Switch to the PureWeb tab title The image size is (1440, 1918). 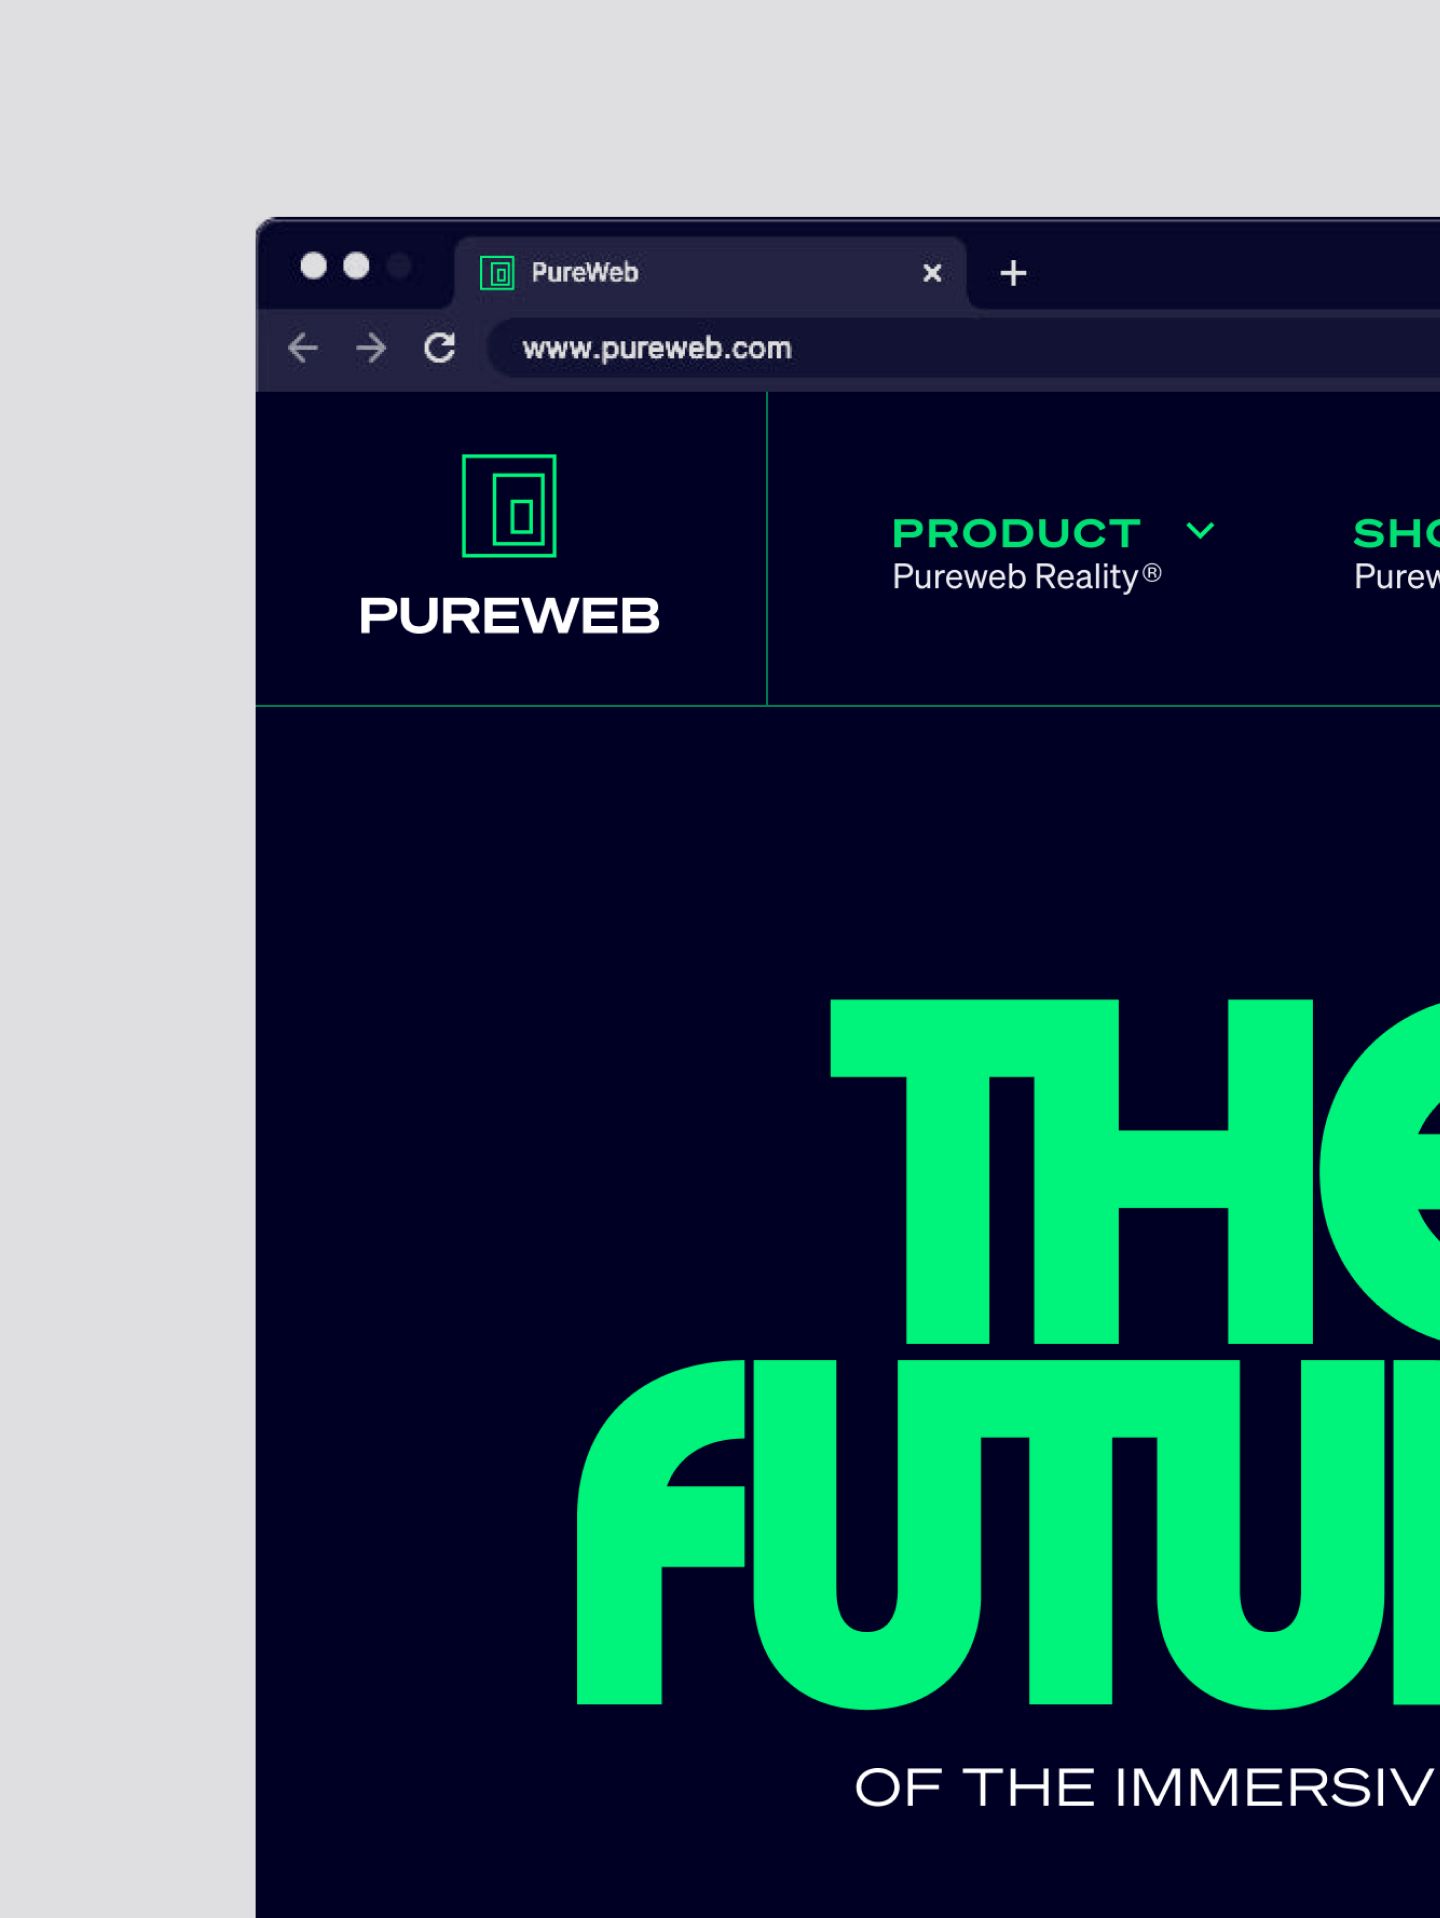click(x=585, y=272)
